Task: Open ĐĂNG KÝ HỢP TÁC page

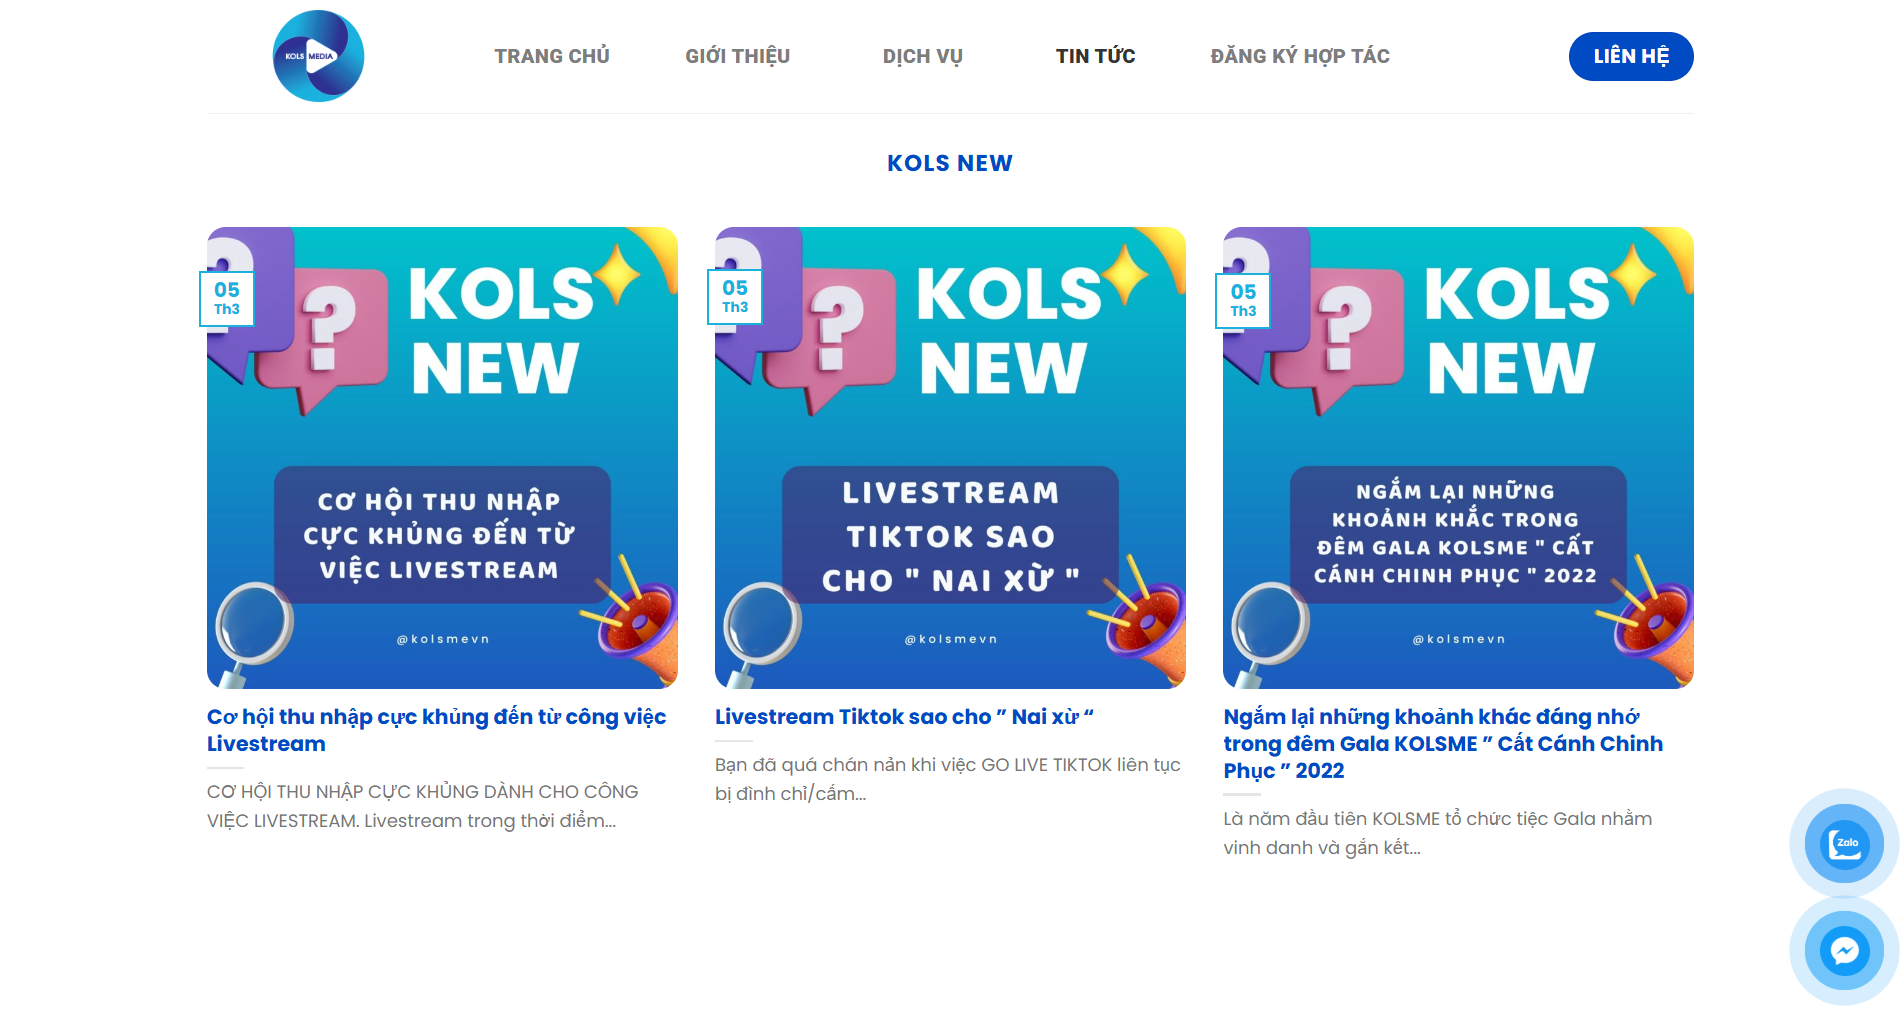Action: pyautogui.click(x=1300, y=56)
